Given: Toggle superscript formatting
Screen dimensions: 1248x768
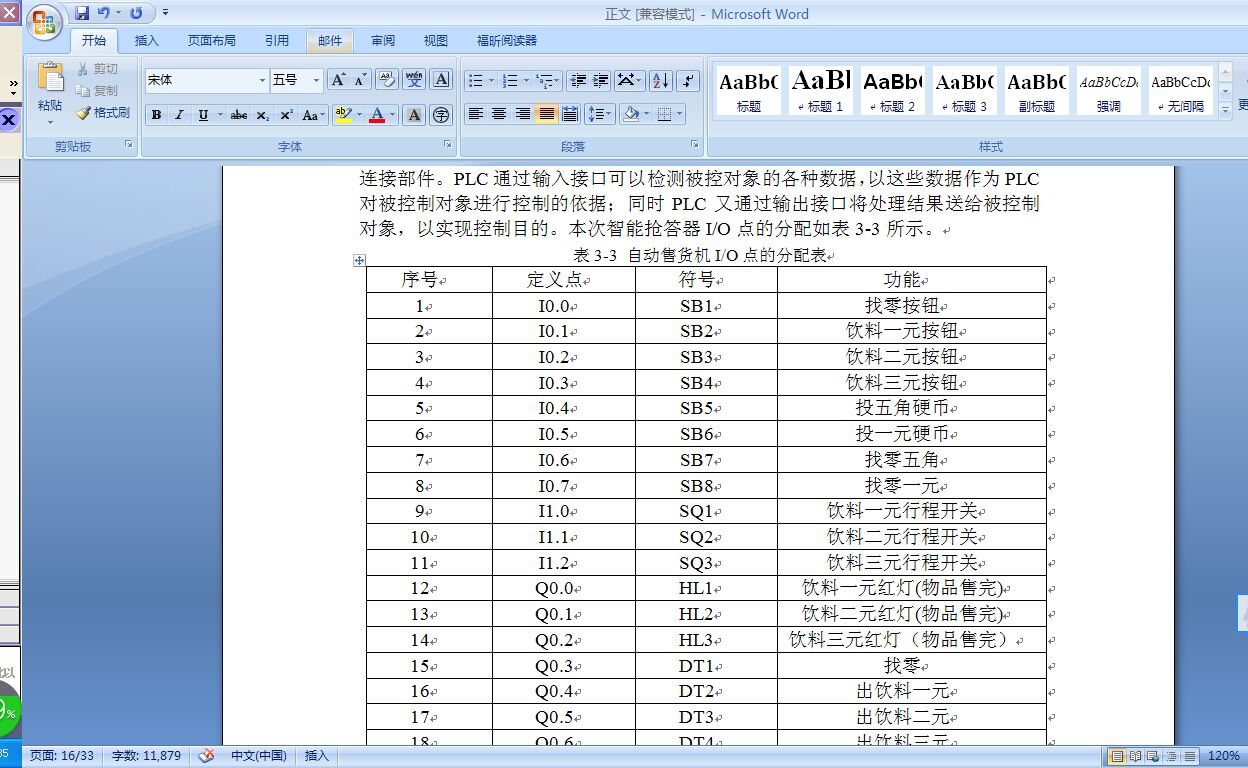Looking at the screenshot, I should 286,115.
